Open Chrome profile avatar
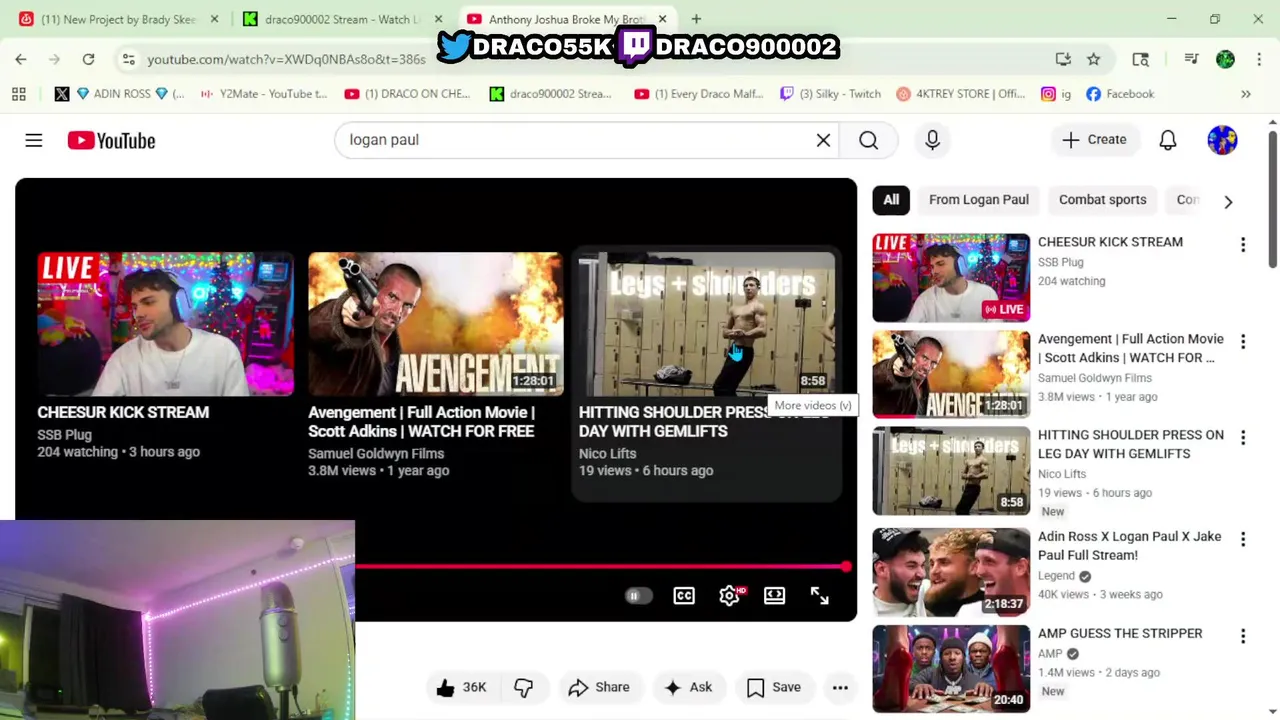This screenshot has height=720, width=1280. 1225,59
